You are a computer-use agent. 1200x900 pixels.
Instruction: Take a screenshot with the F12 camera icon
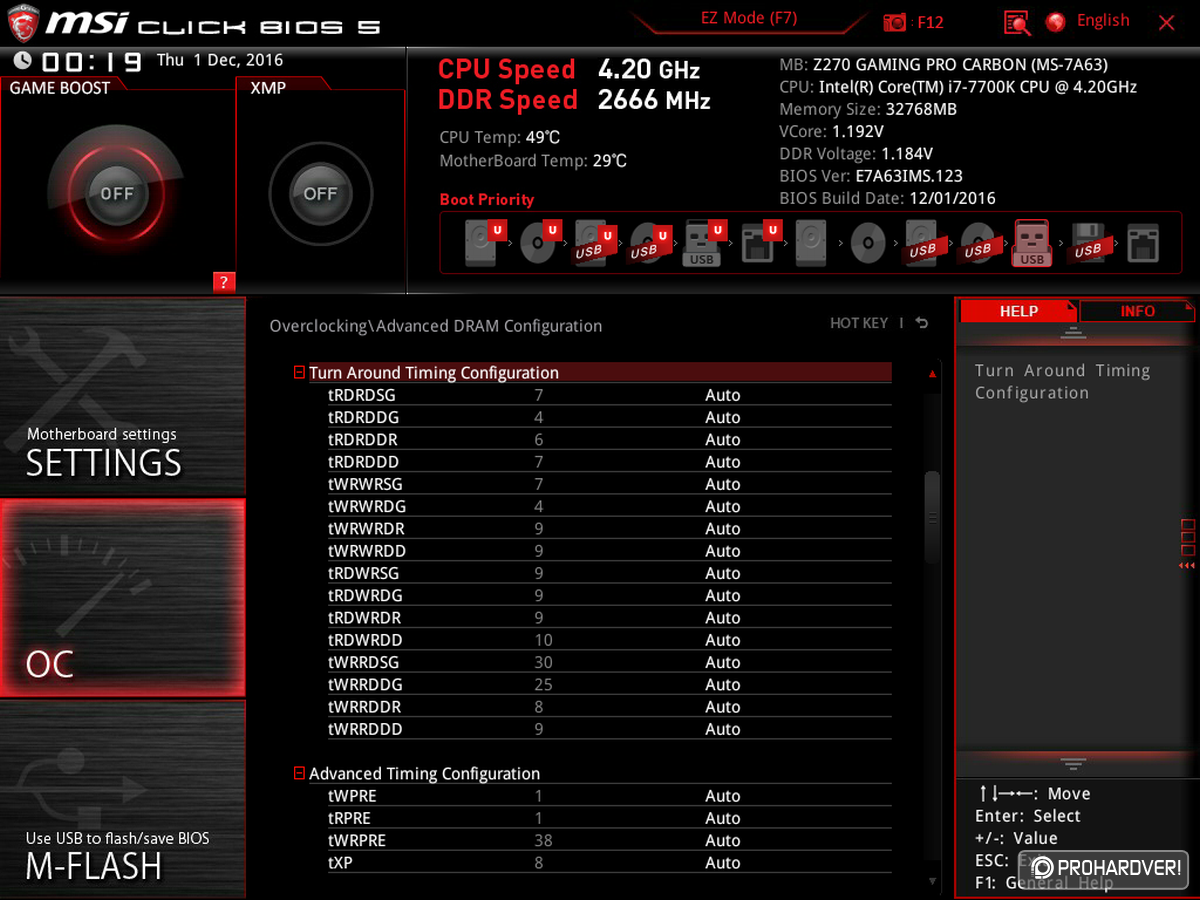click(x=895, y=22)
